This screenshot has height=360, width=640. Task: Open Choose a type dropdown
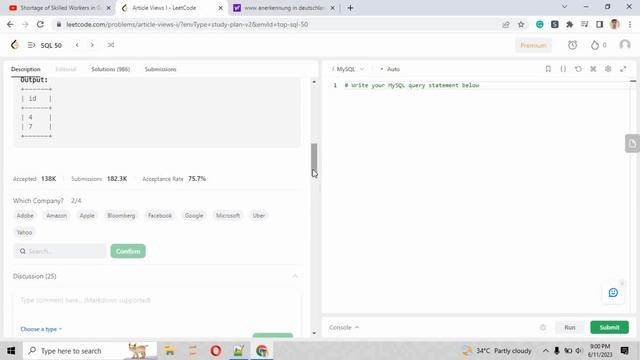tap(41, 329)
